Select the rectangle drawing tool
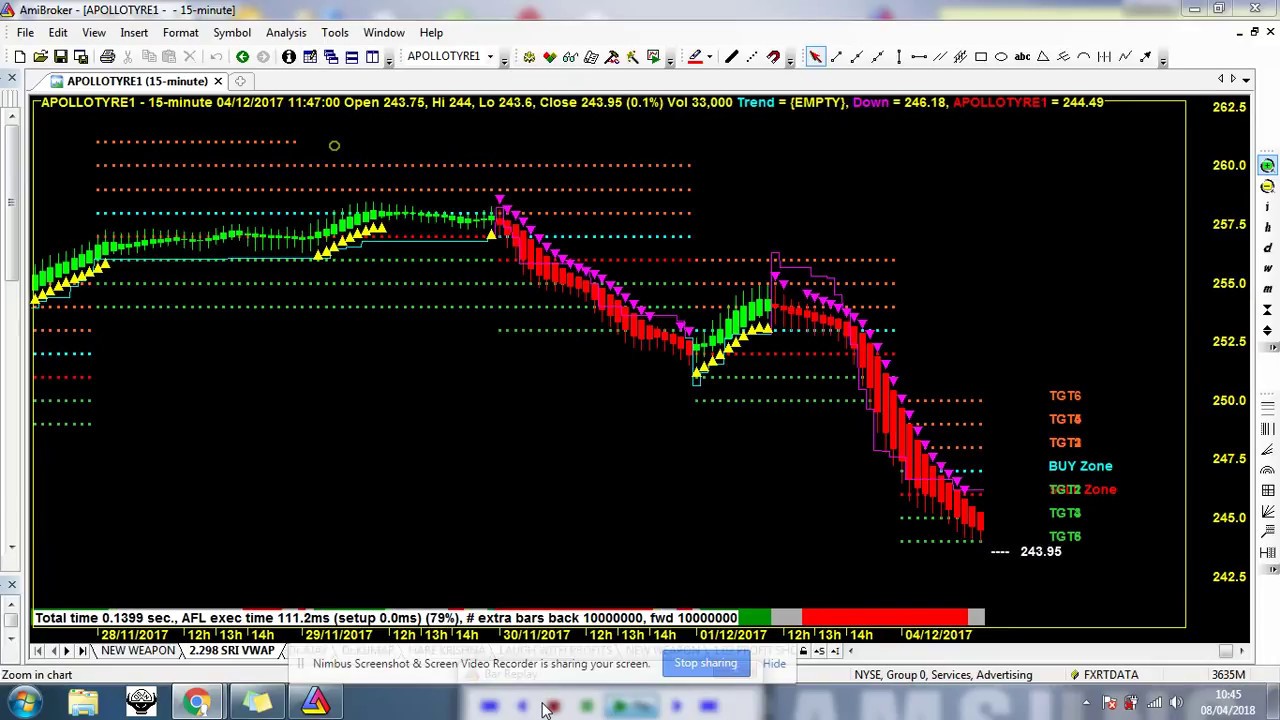This screenshot has height=720, width=1280. point(981,57)
